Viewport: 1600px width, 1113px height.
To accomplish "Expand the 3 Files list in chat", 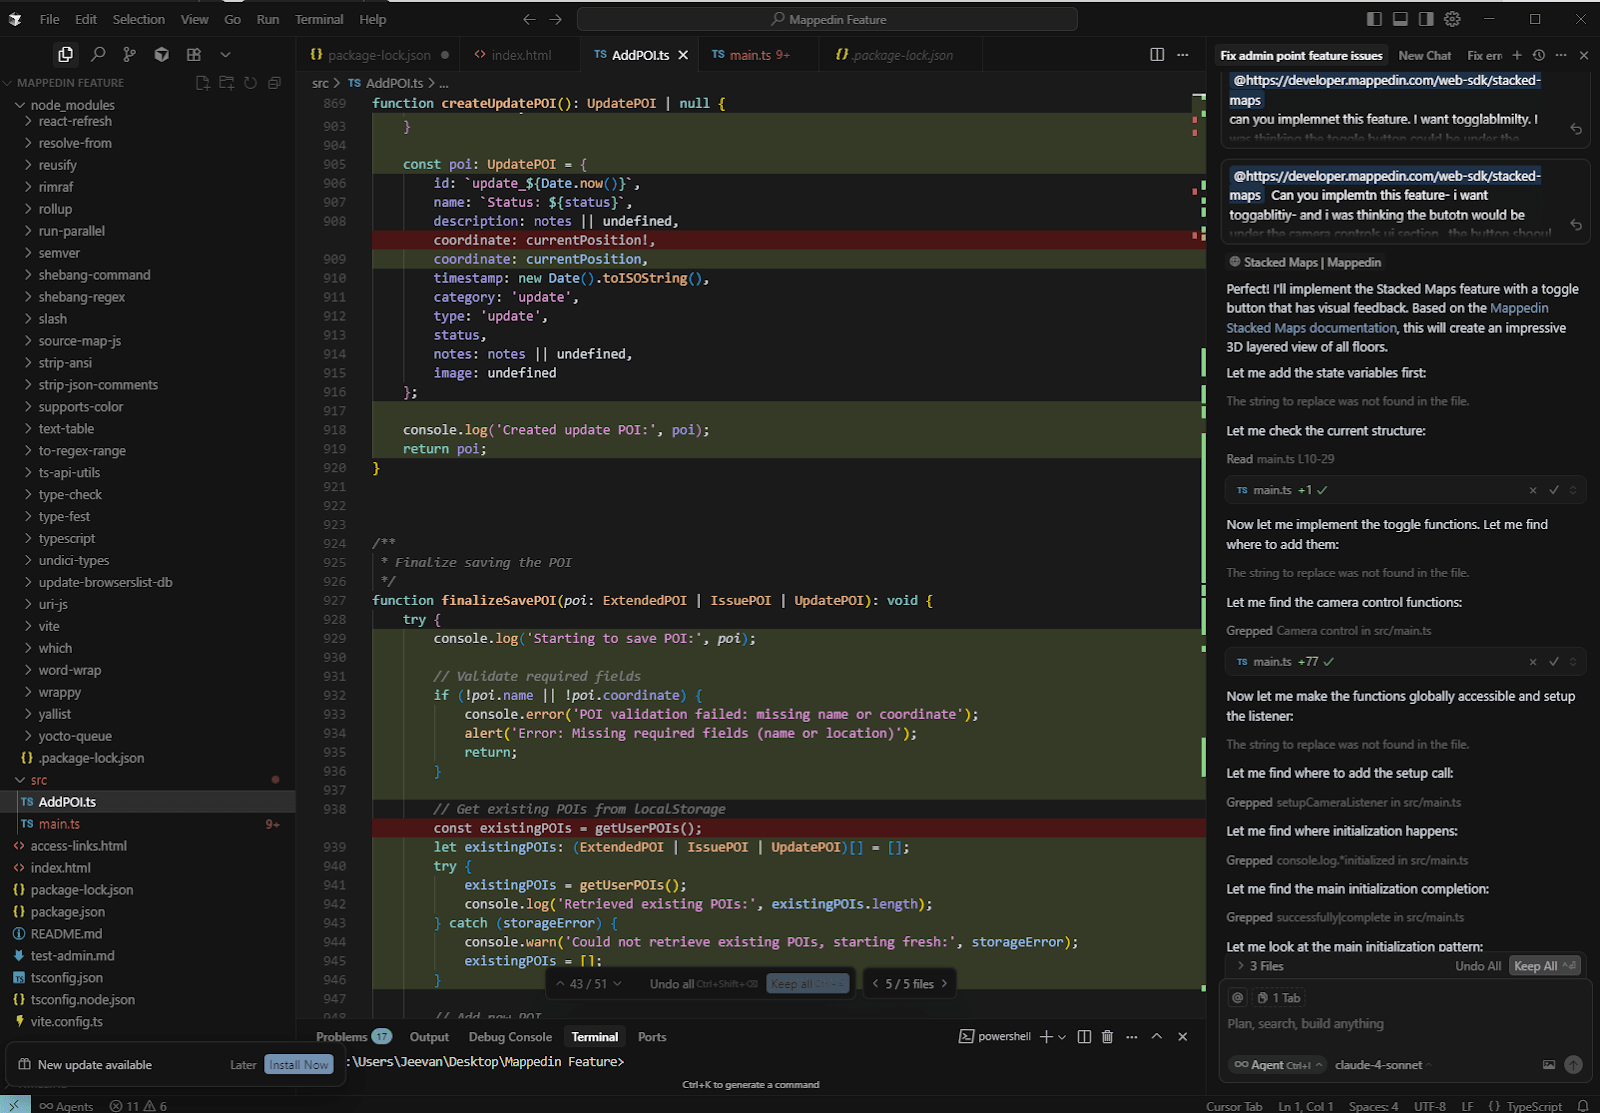I will (1260, 966).
